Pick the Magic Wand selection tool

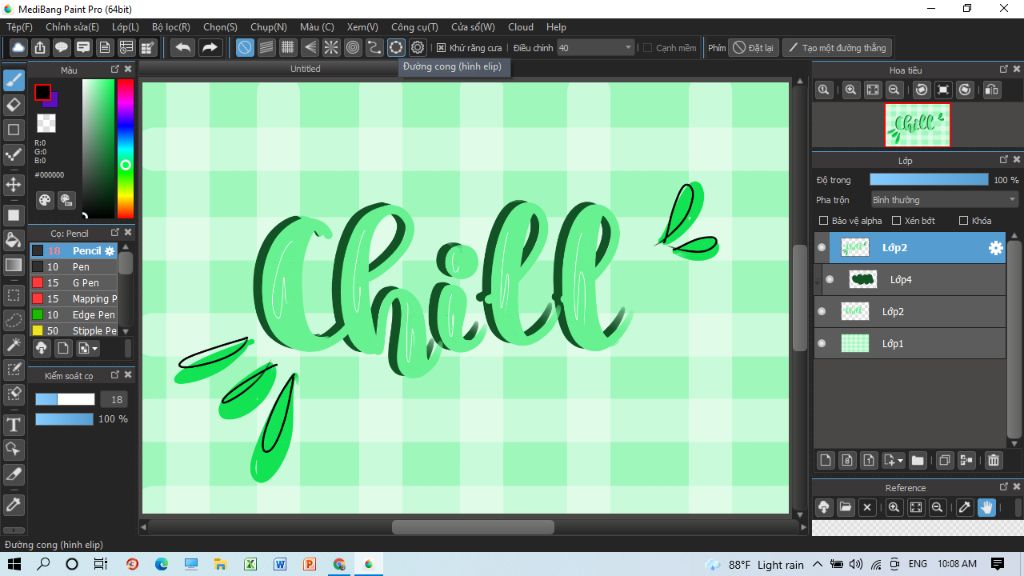(x=14, y=345)
